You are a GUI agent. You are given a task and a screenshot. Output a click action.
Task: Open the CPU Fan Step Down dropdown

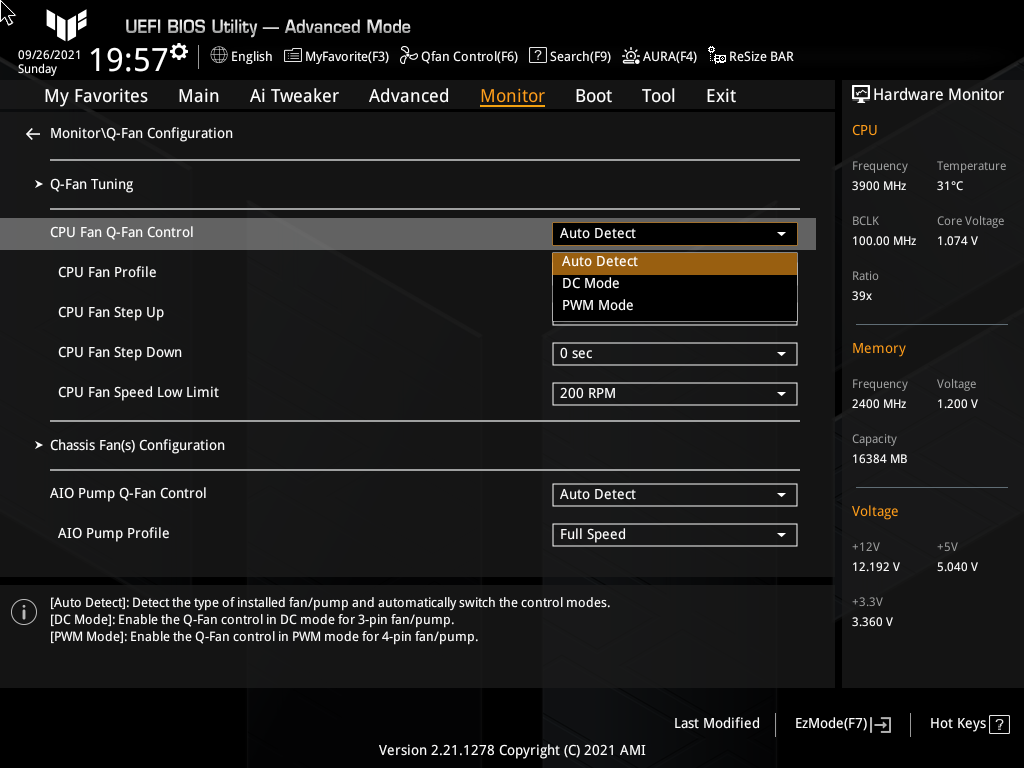[x=674, y=353]
